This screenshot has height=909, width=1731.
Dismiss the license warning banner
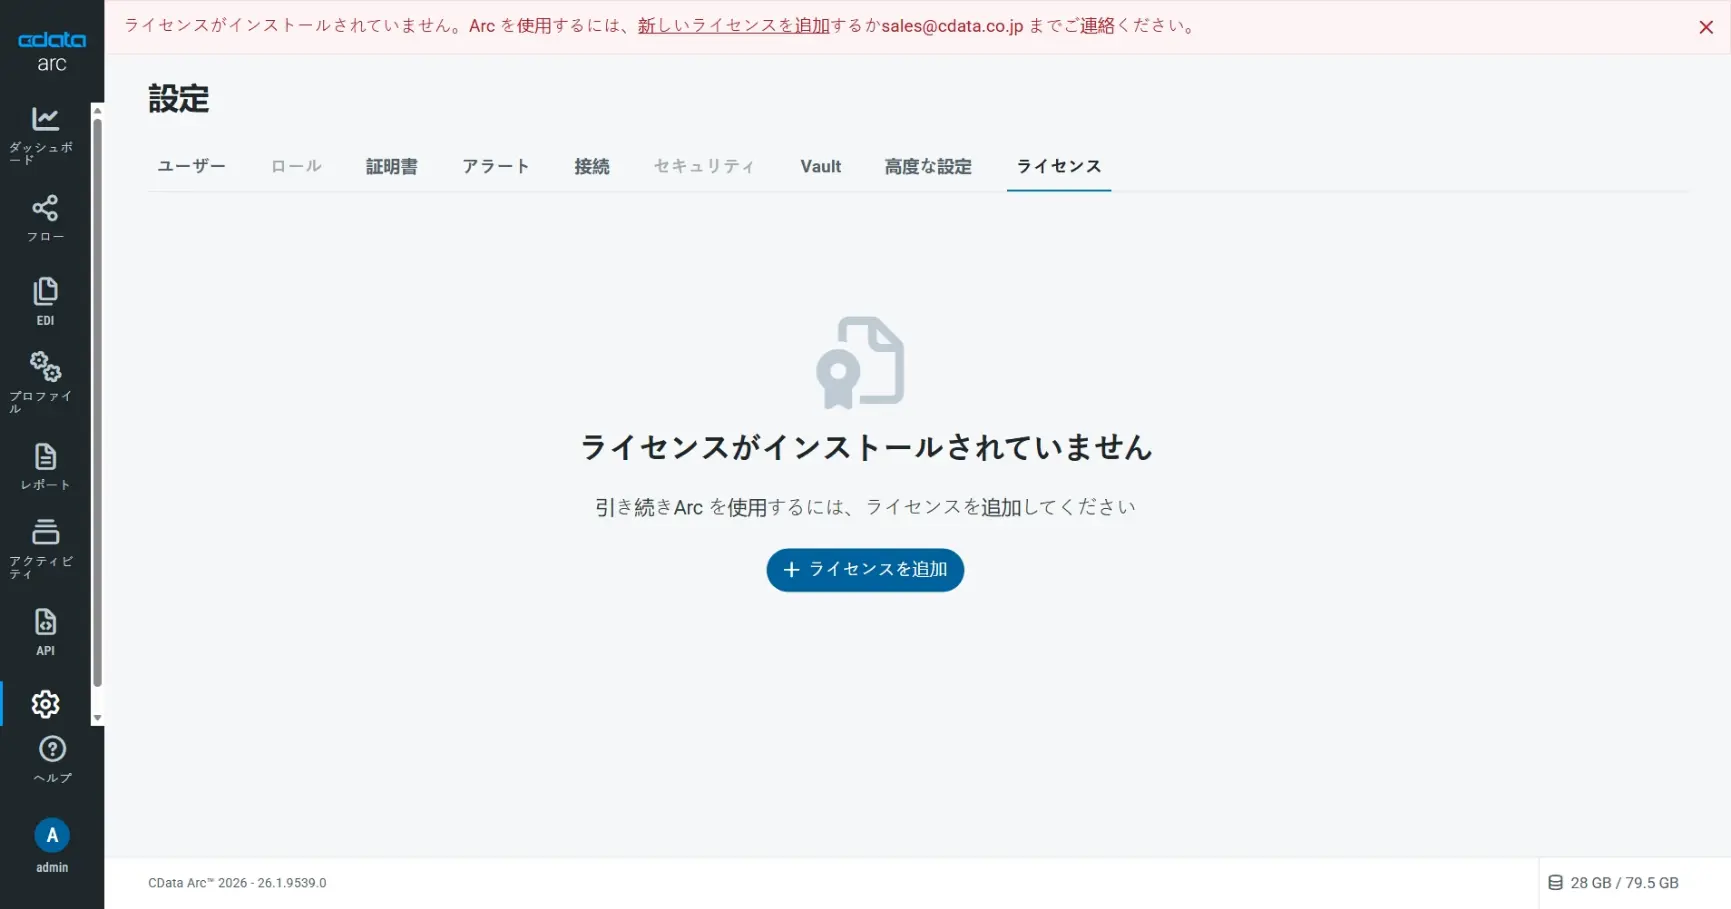tap(1706, 27)
